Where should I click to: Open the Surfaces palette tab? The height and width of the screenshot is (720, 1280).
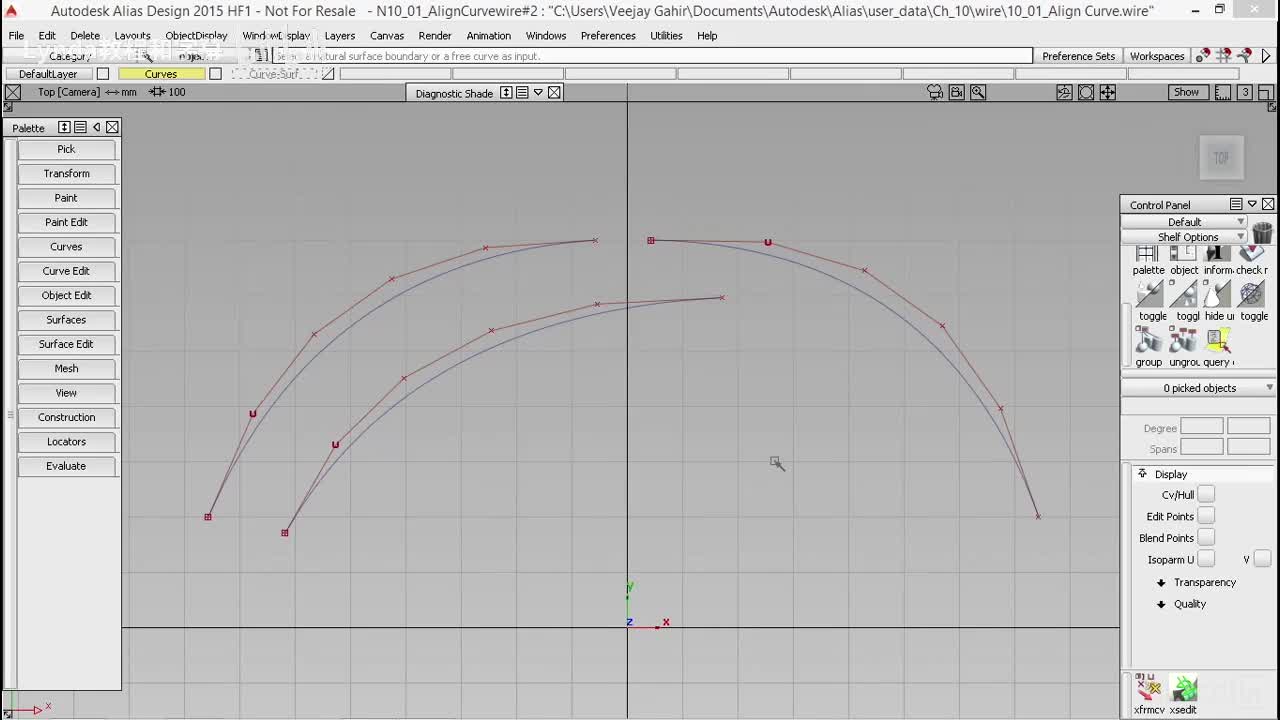[66, 320]
